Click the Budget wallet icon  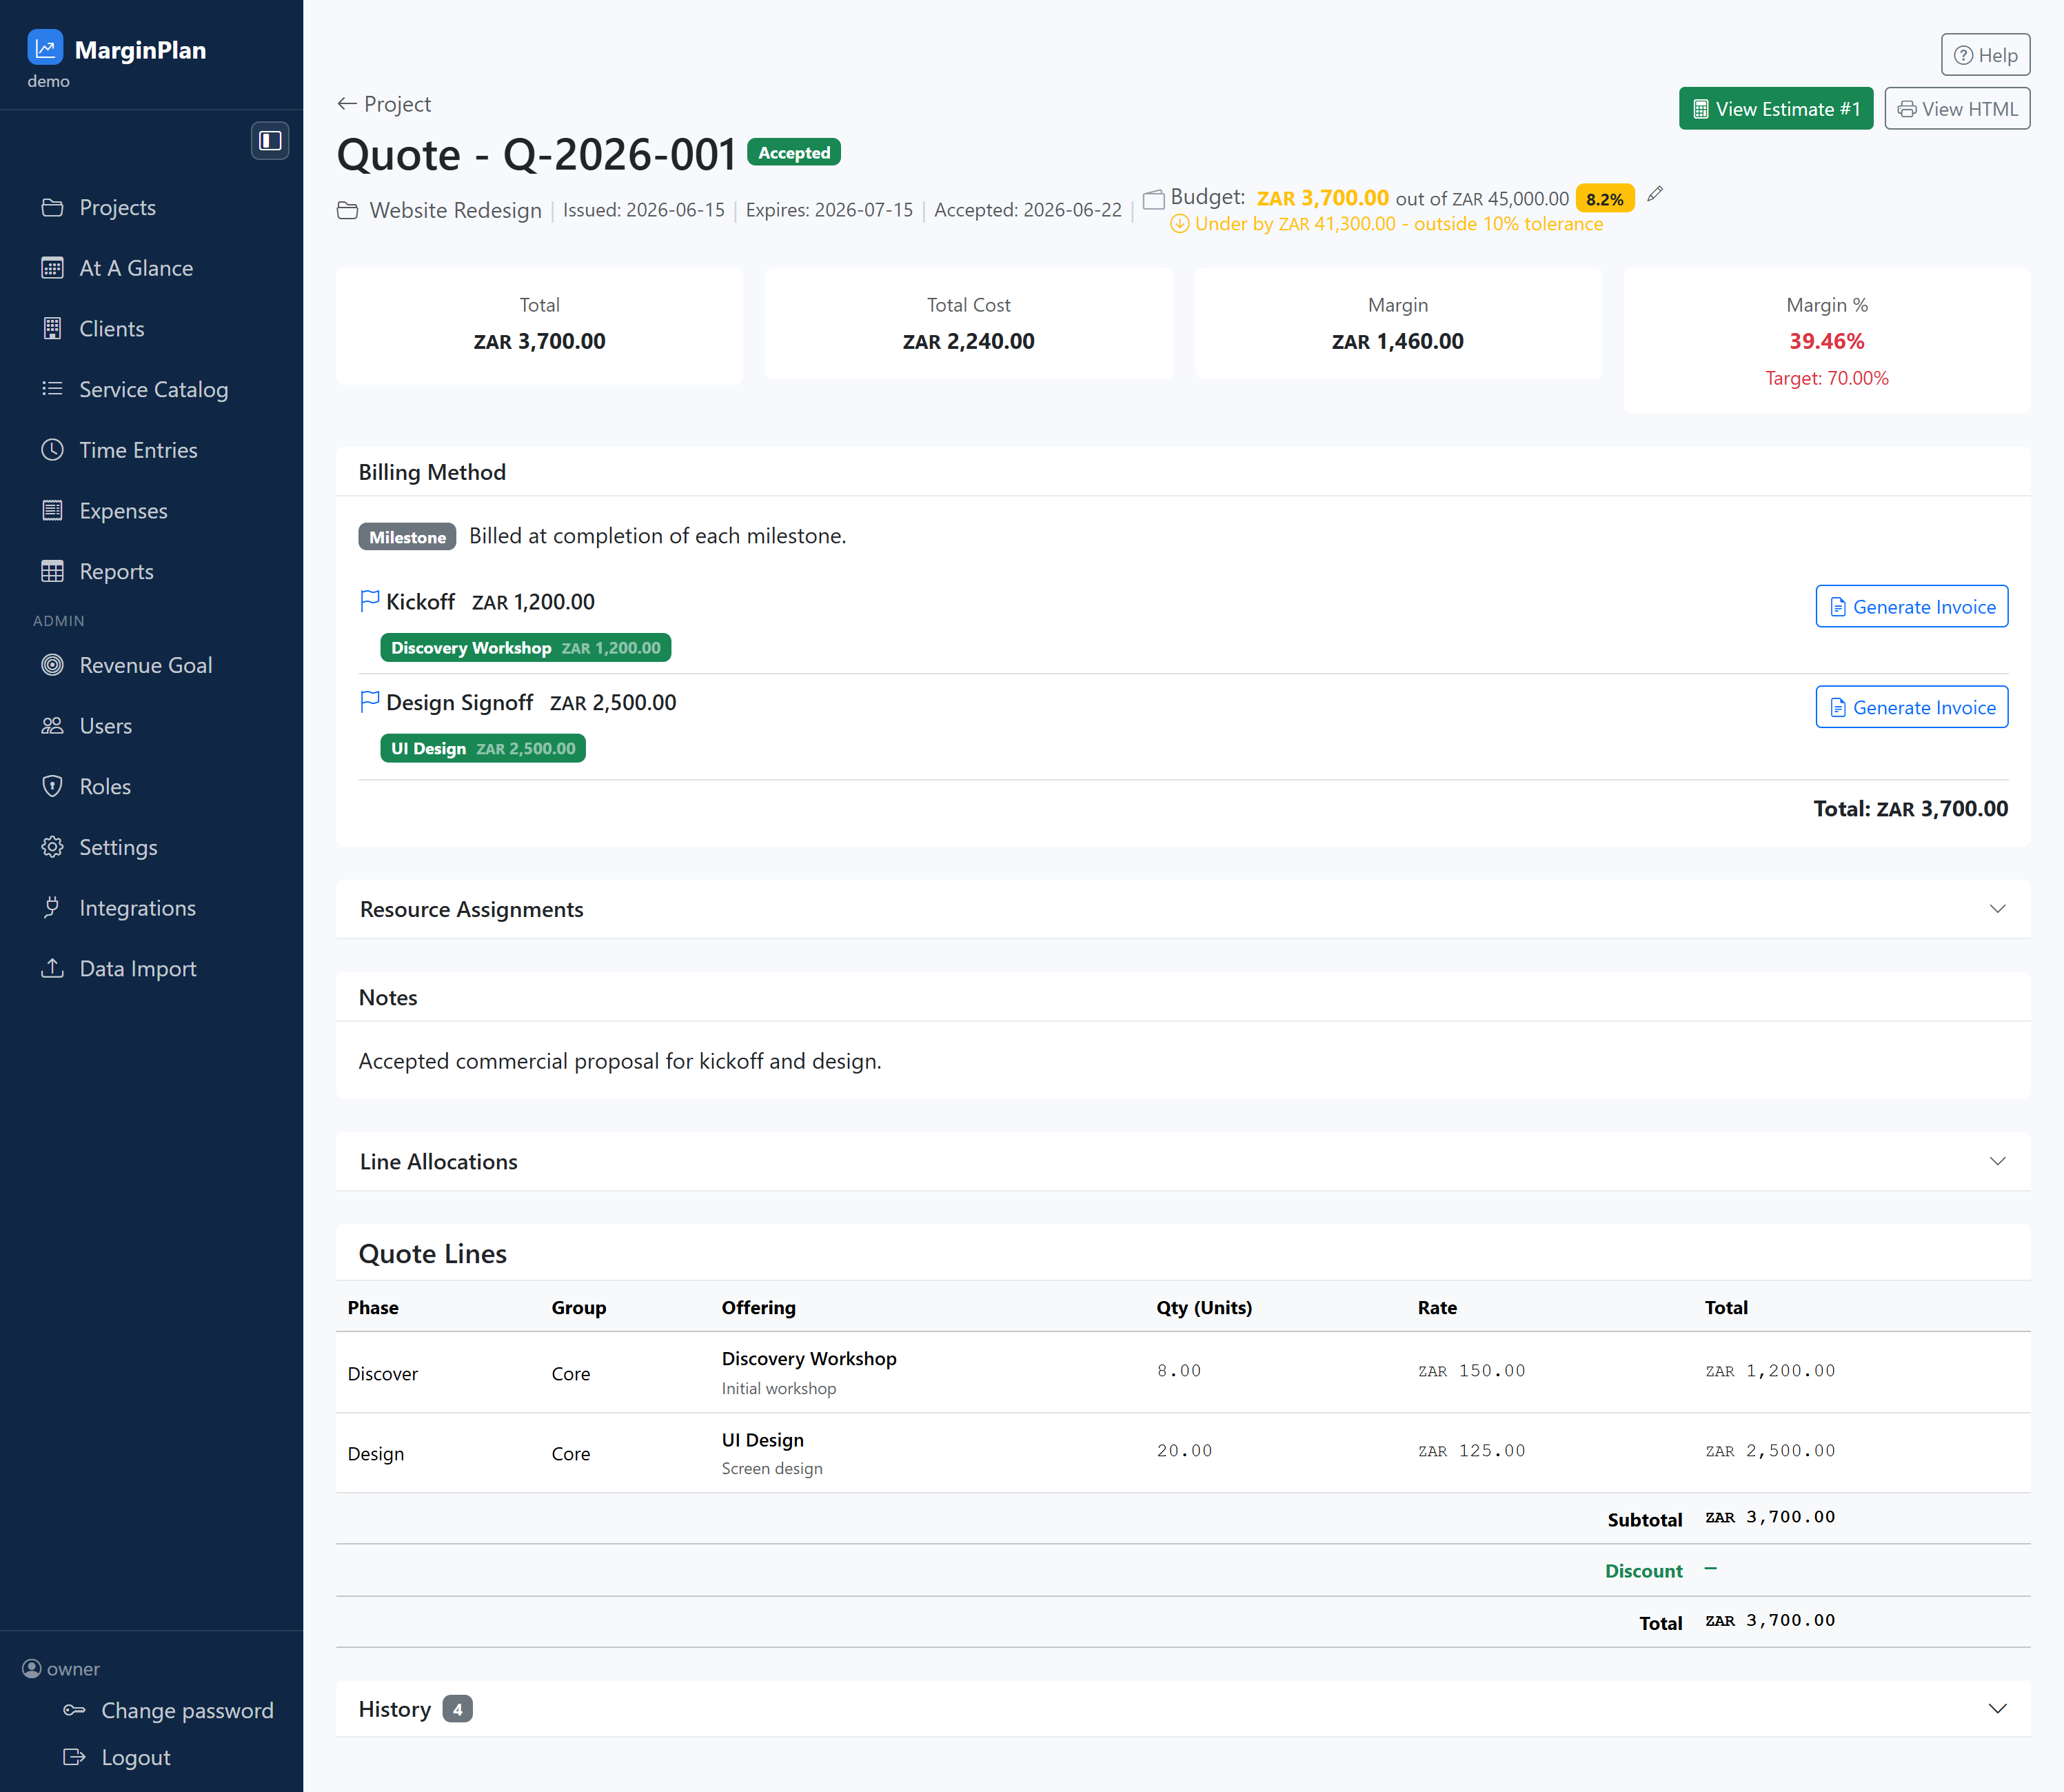click(1154, 199)
